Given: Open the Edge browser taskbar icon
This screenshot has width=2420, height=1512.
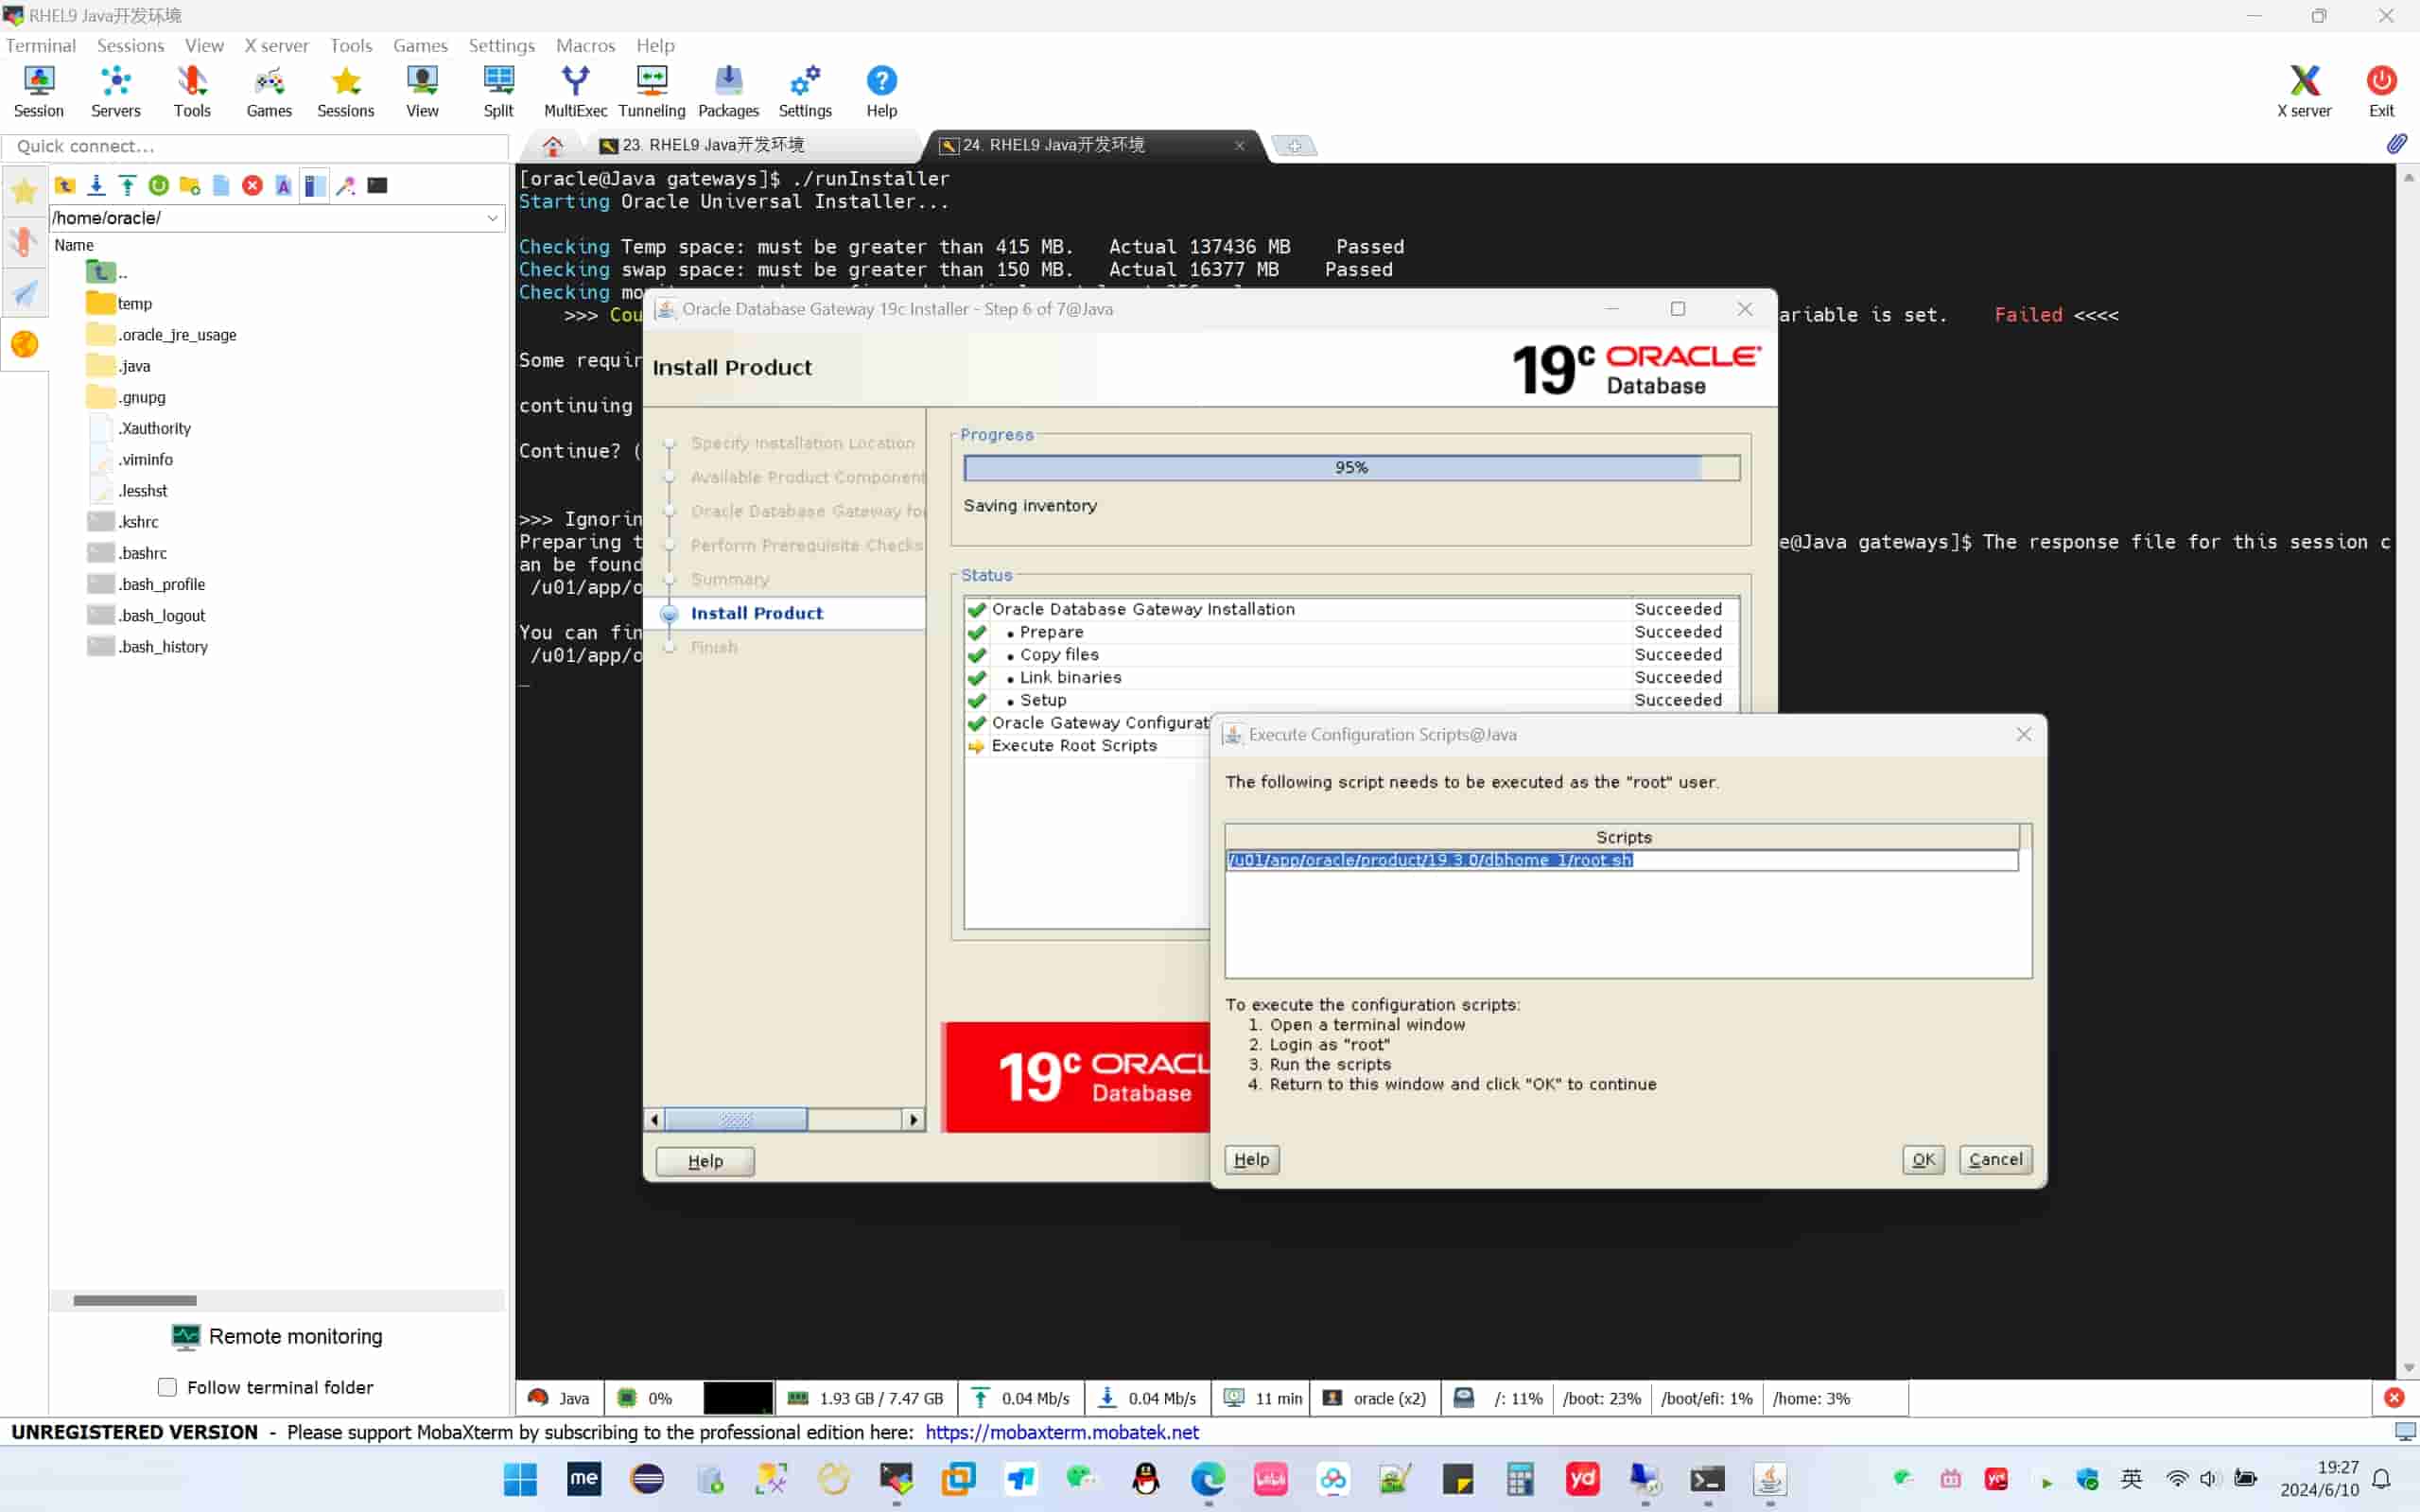Looking at the screenshot, I should coord(1208,1479).
